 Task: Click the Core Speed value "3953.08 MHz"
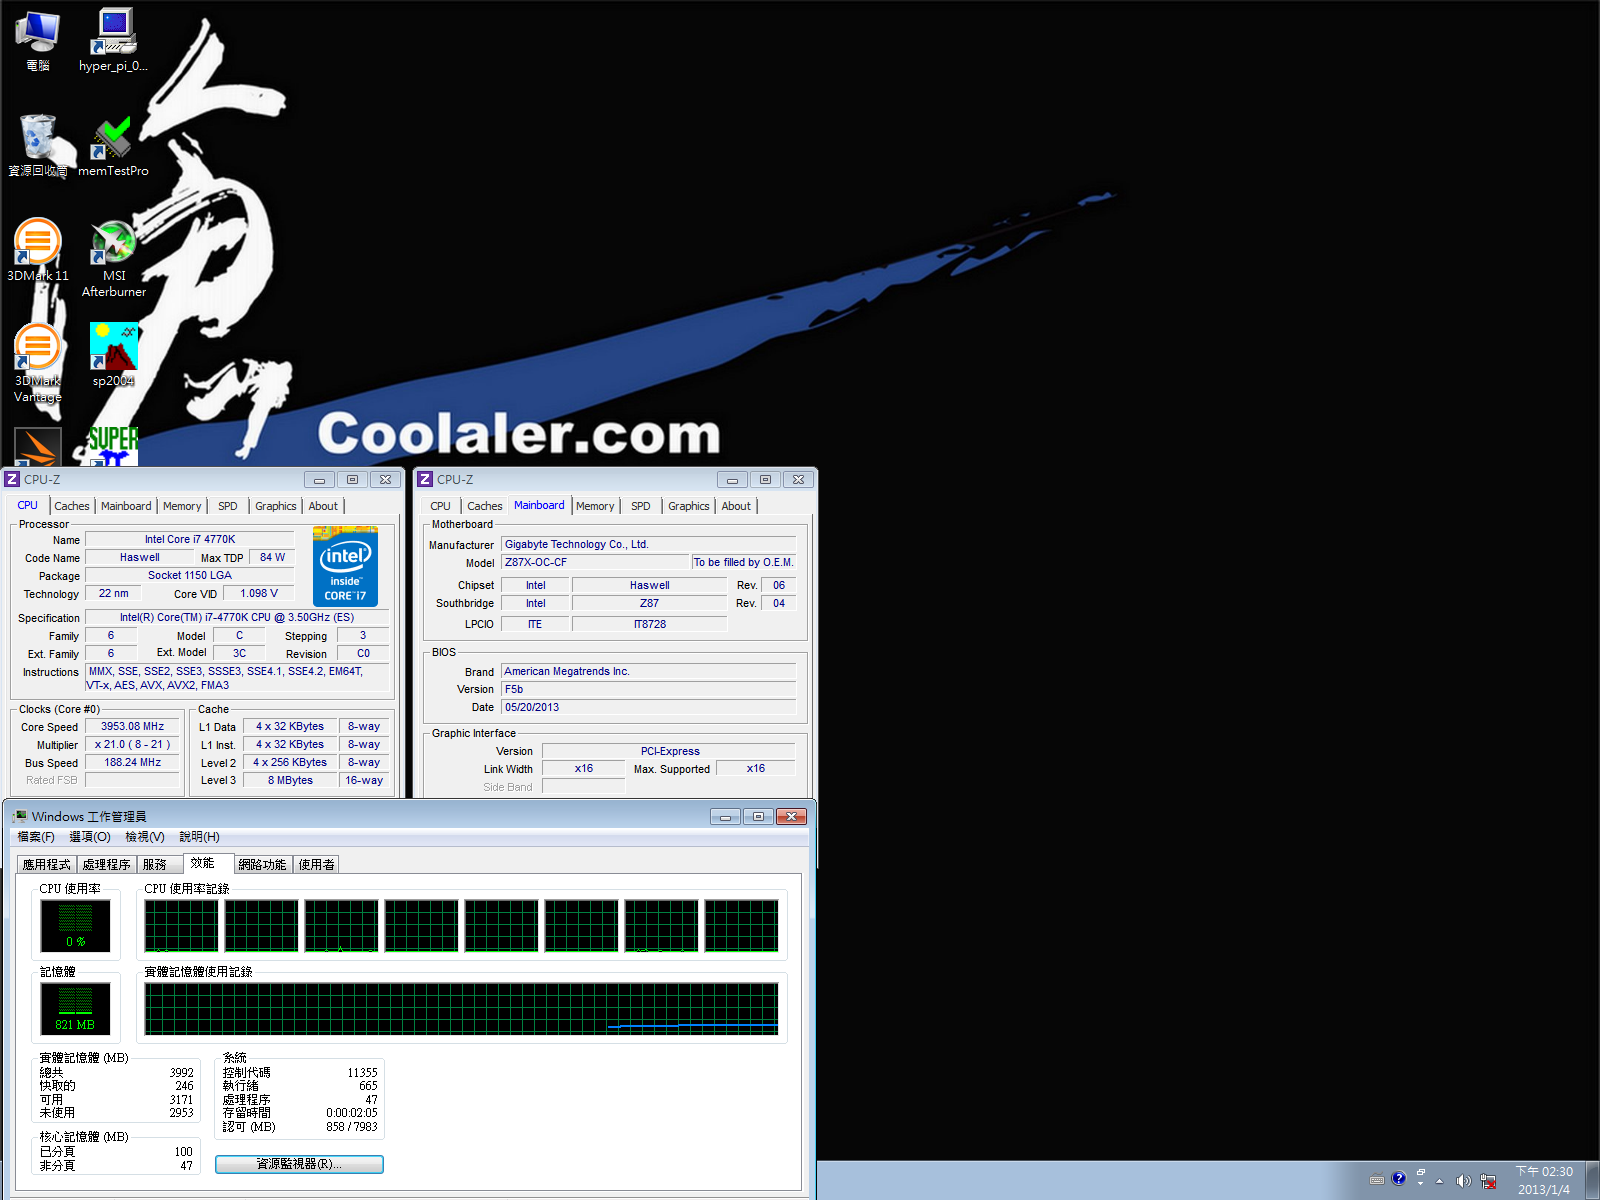(x=133, y=727)
